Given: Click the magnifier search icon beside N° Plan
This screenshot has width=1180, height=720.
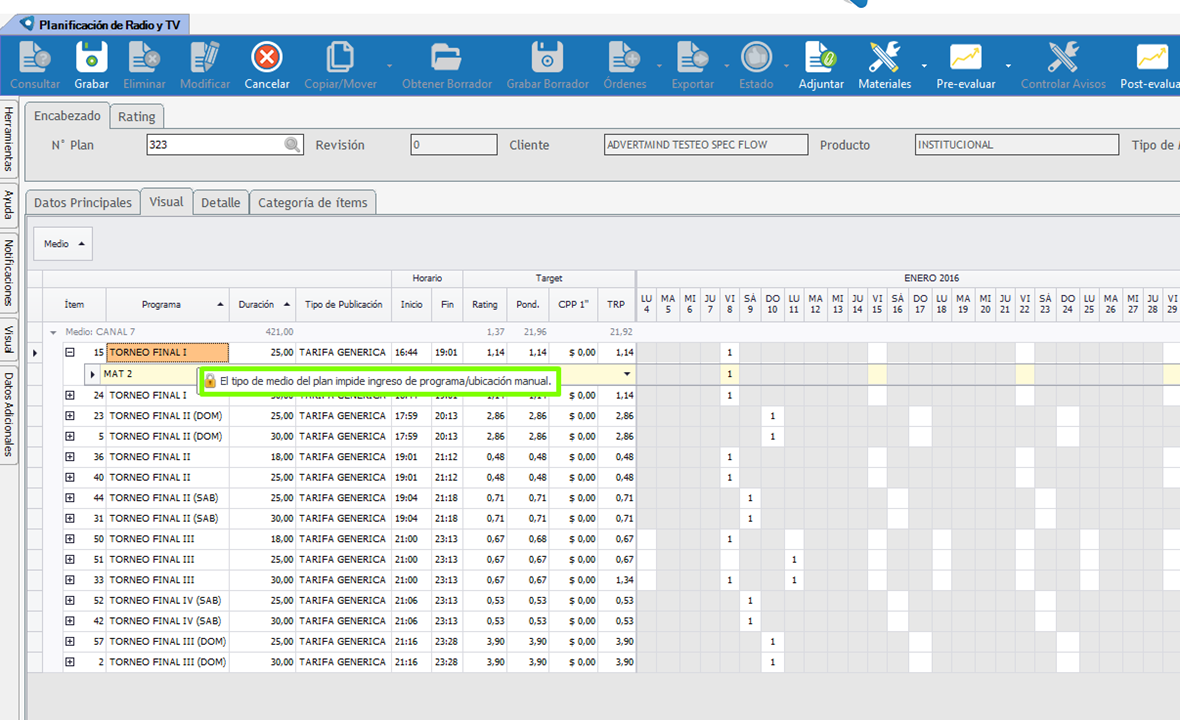Looking at the screenshot, I should click(292, 145).
